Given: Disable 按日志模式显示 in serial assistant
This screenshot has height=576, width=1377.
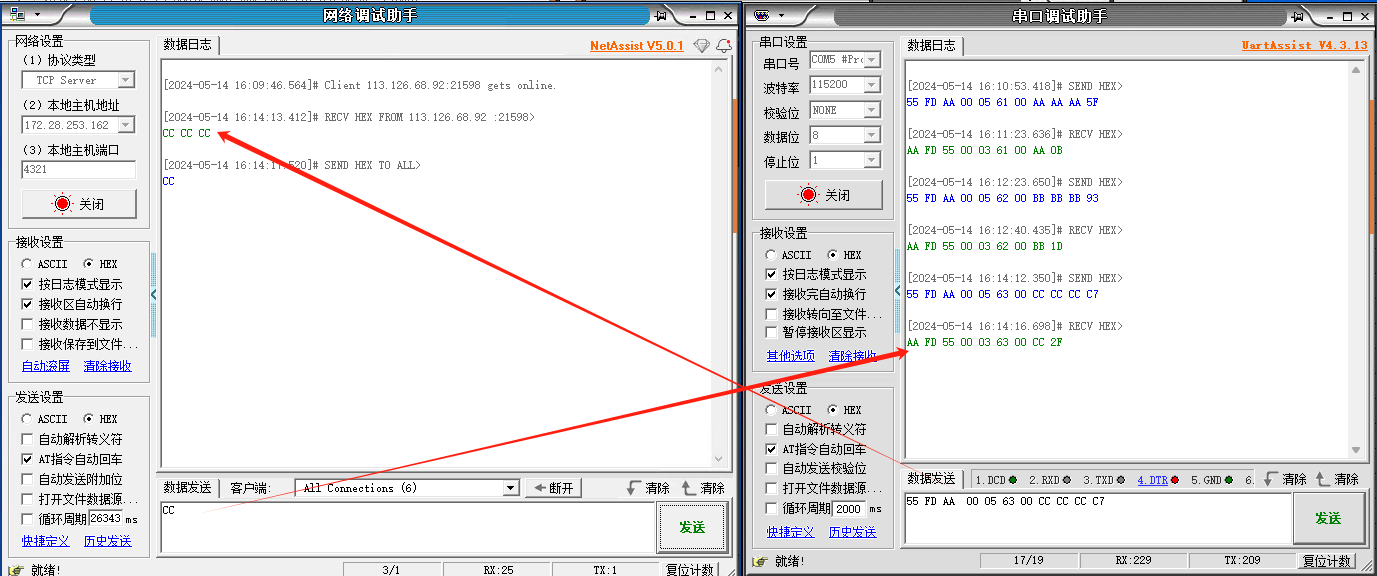Looking at the screenshot, I should (x=771, y=274).
